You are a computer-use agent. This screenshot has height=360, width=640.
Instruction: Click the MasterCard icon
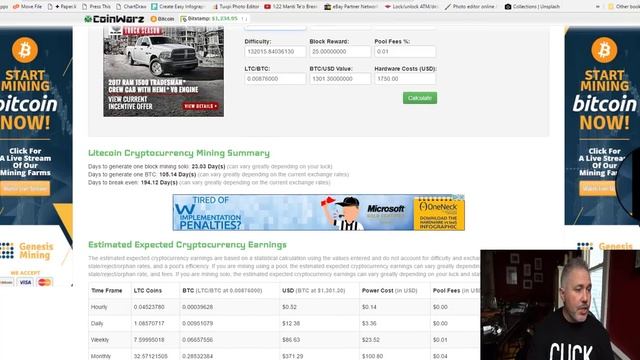tap(44, 282)
